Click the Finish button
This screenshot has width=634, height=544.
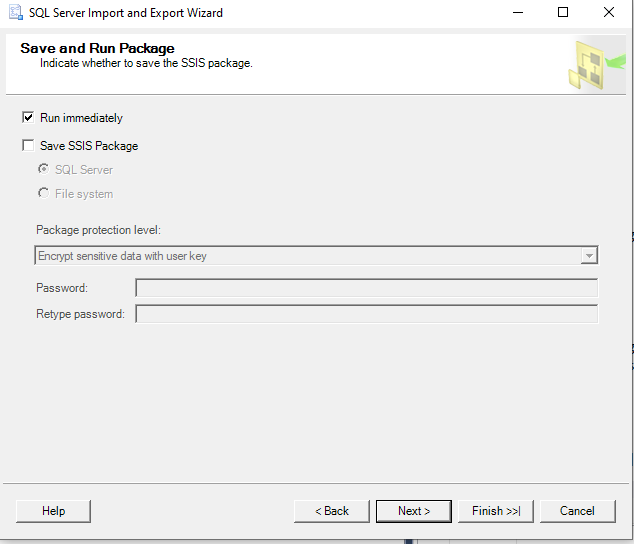point(496,511)
